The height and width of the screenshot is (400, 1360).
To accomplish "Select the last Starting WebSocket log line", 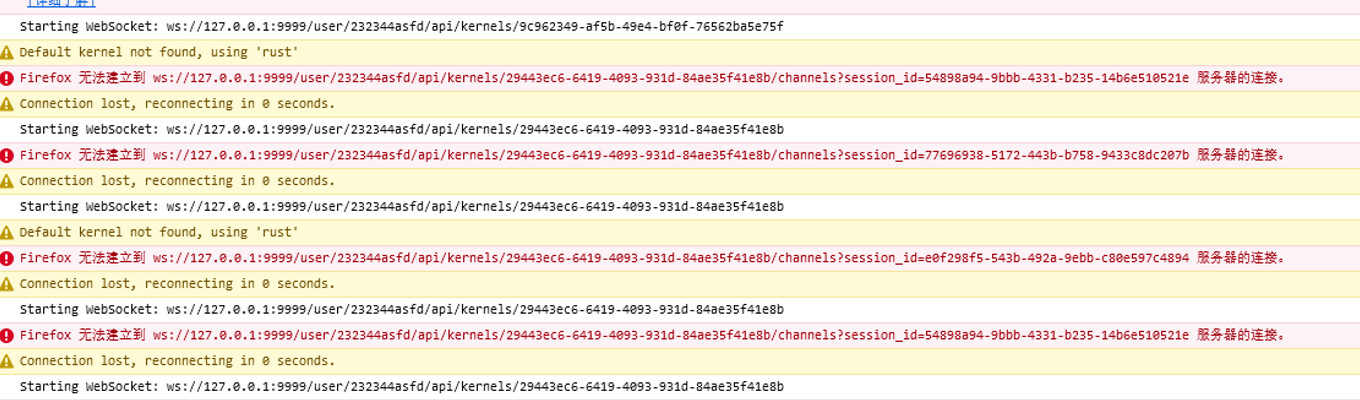I will click(x=401, y=387).
